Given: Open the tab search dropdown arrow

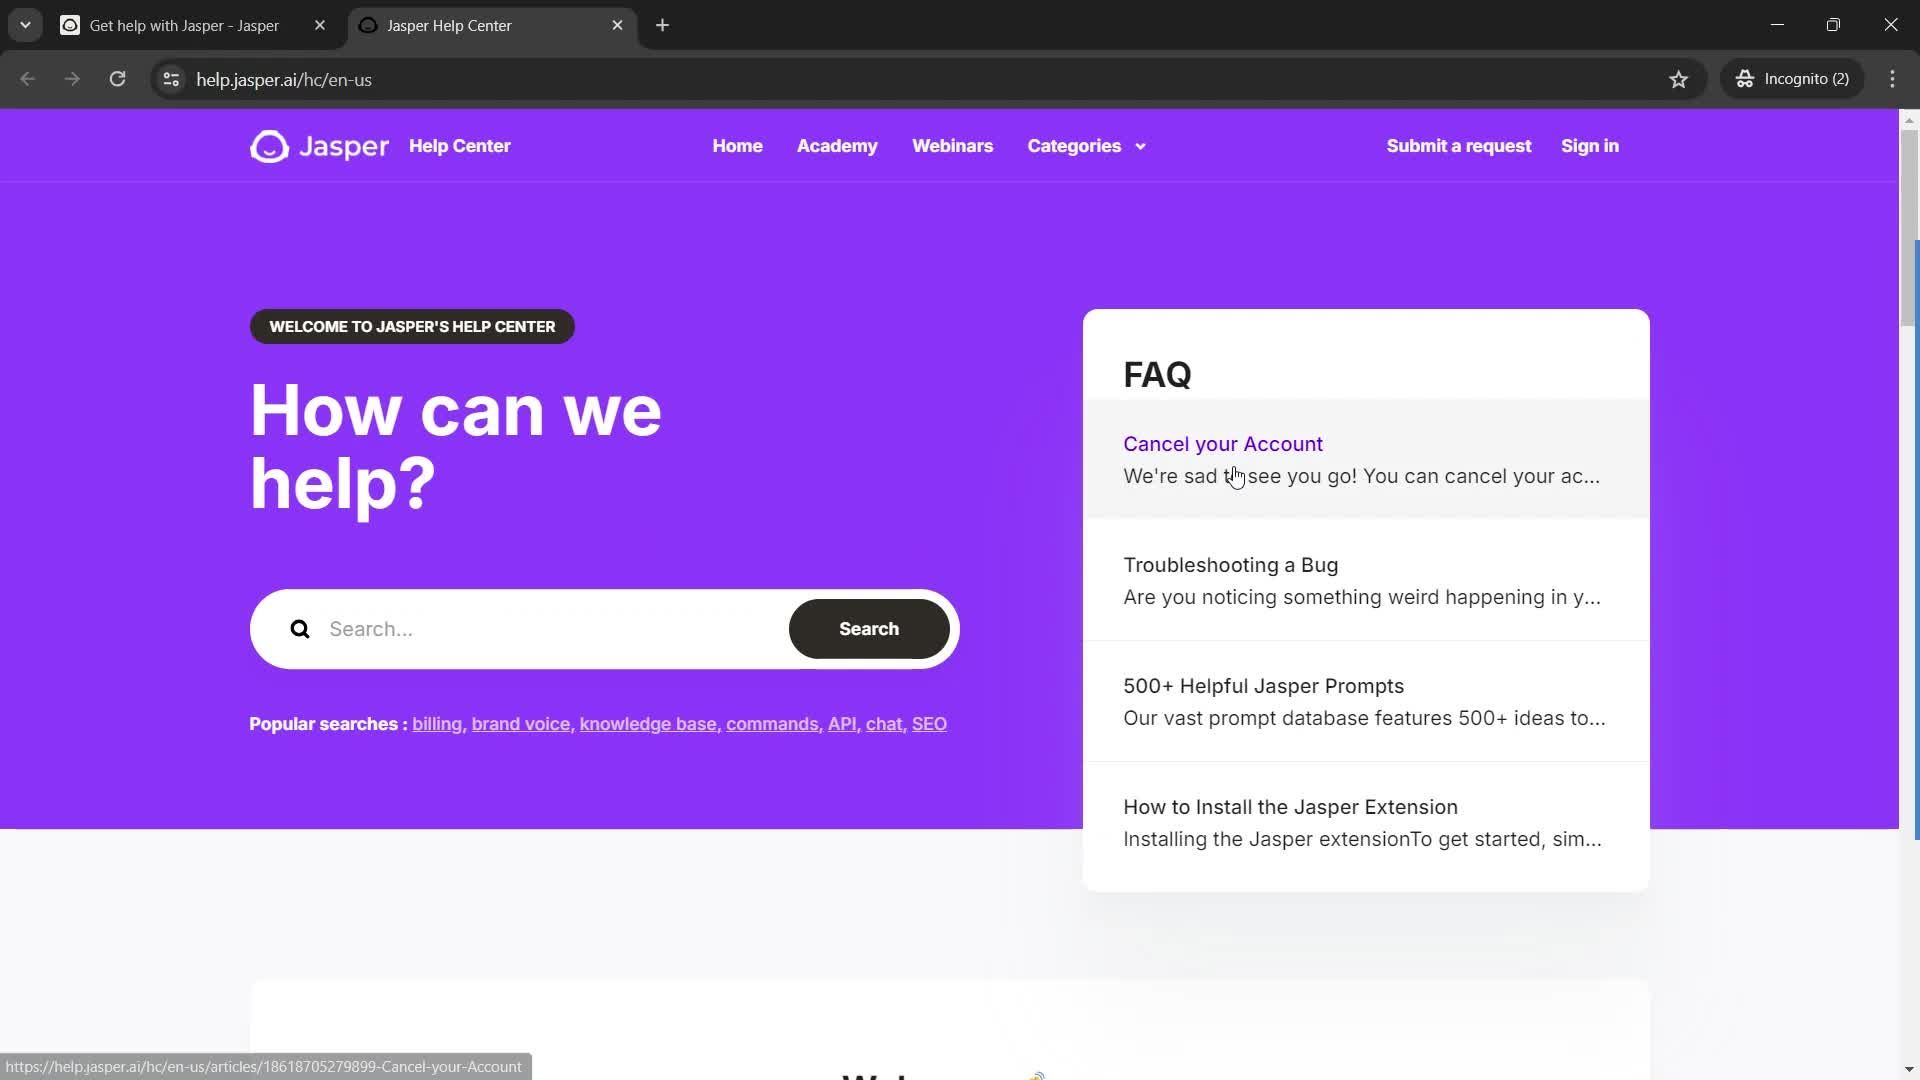Looking at the screenshot, I should coord(25,25).
